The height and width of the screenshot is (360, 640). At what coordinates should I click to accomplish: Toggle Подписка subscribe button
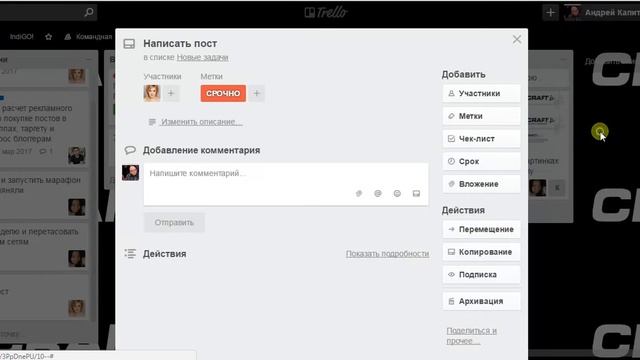pos(481,275)
